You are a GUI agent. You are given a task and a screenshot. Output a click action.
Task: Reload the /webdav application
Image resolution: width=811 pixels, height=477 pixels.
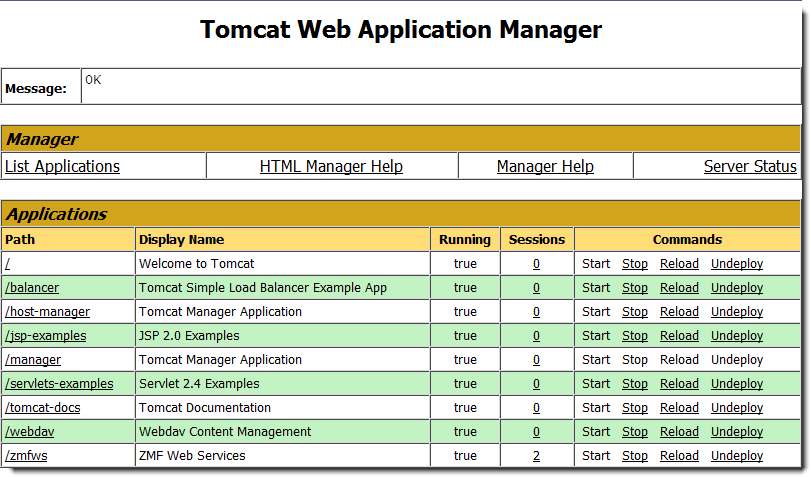[679, 431]
